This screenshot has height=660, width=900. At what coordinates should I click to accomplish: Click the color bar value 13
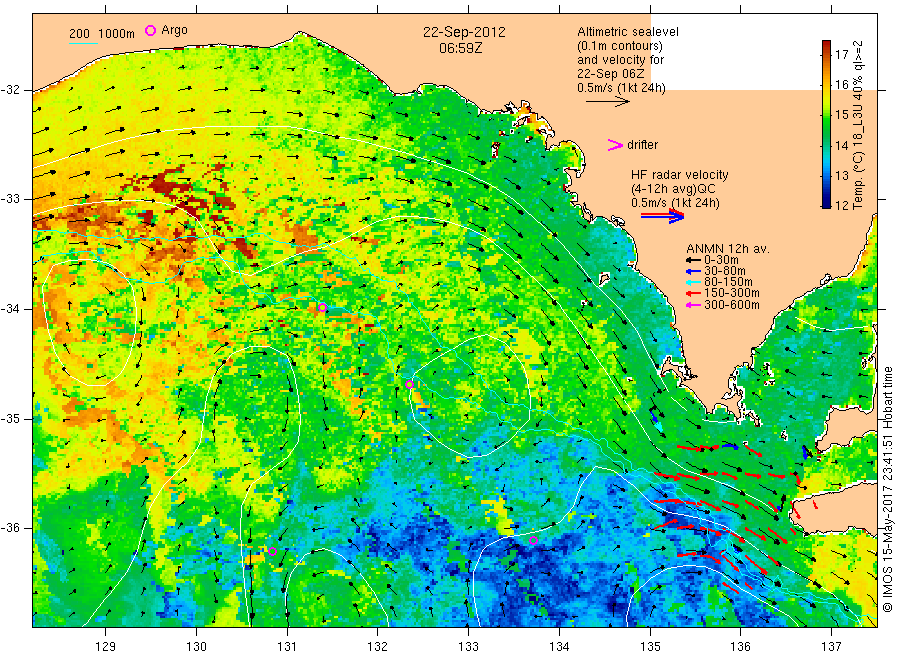841,175
